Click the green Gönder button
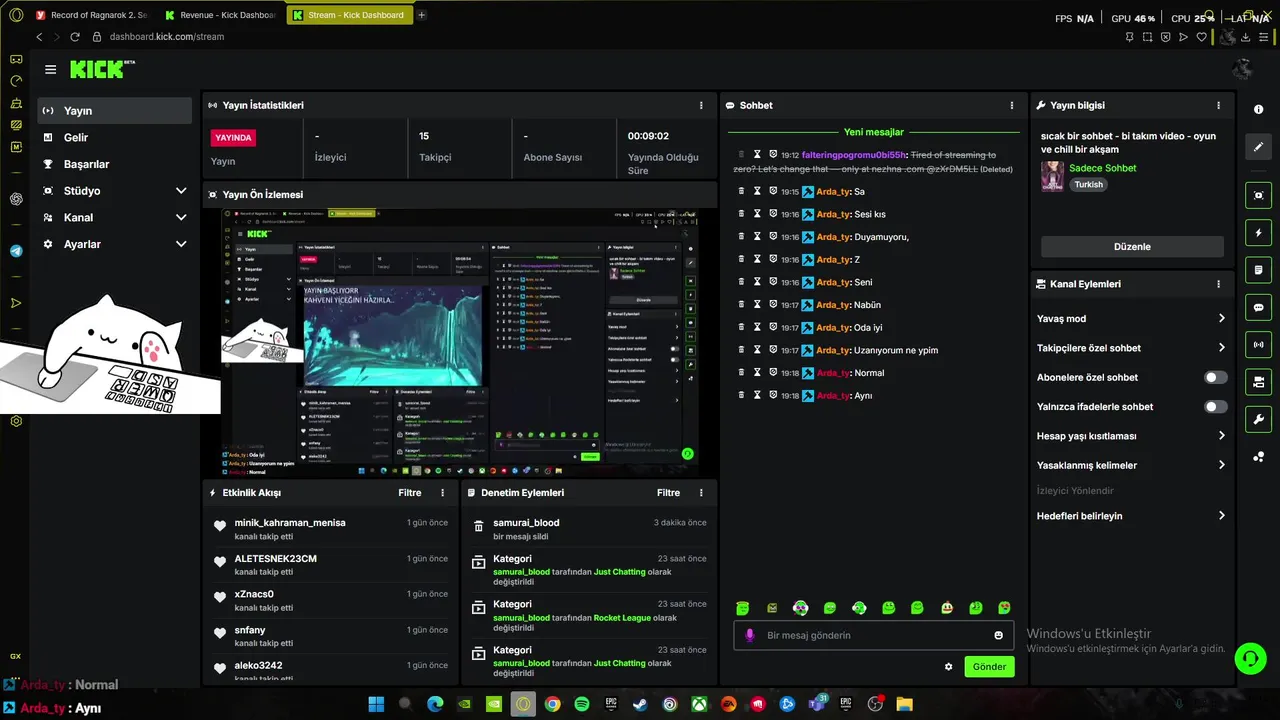 [989, 667]
